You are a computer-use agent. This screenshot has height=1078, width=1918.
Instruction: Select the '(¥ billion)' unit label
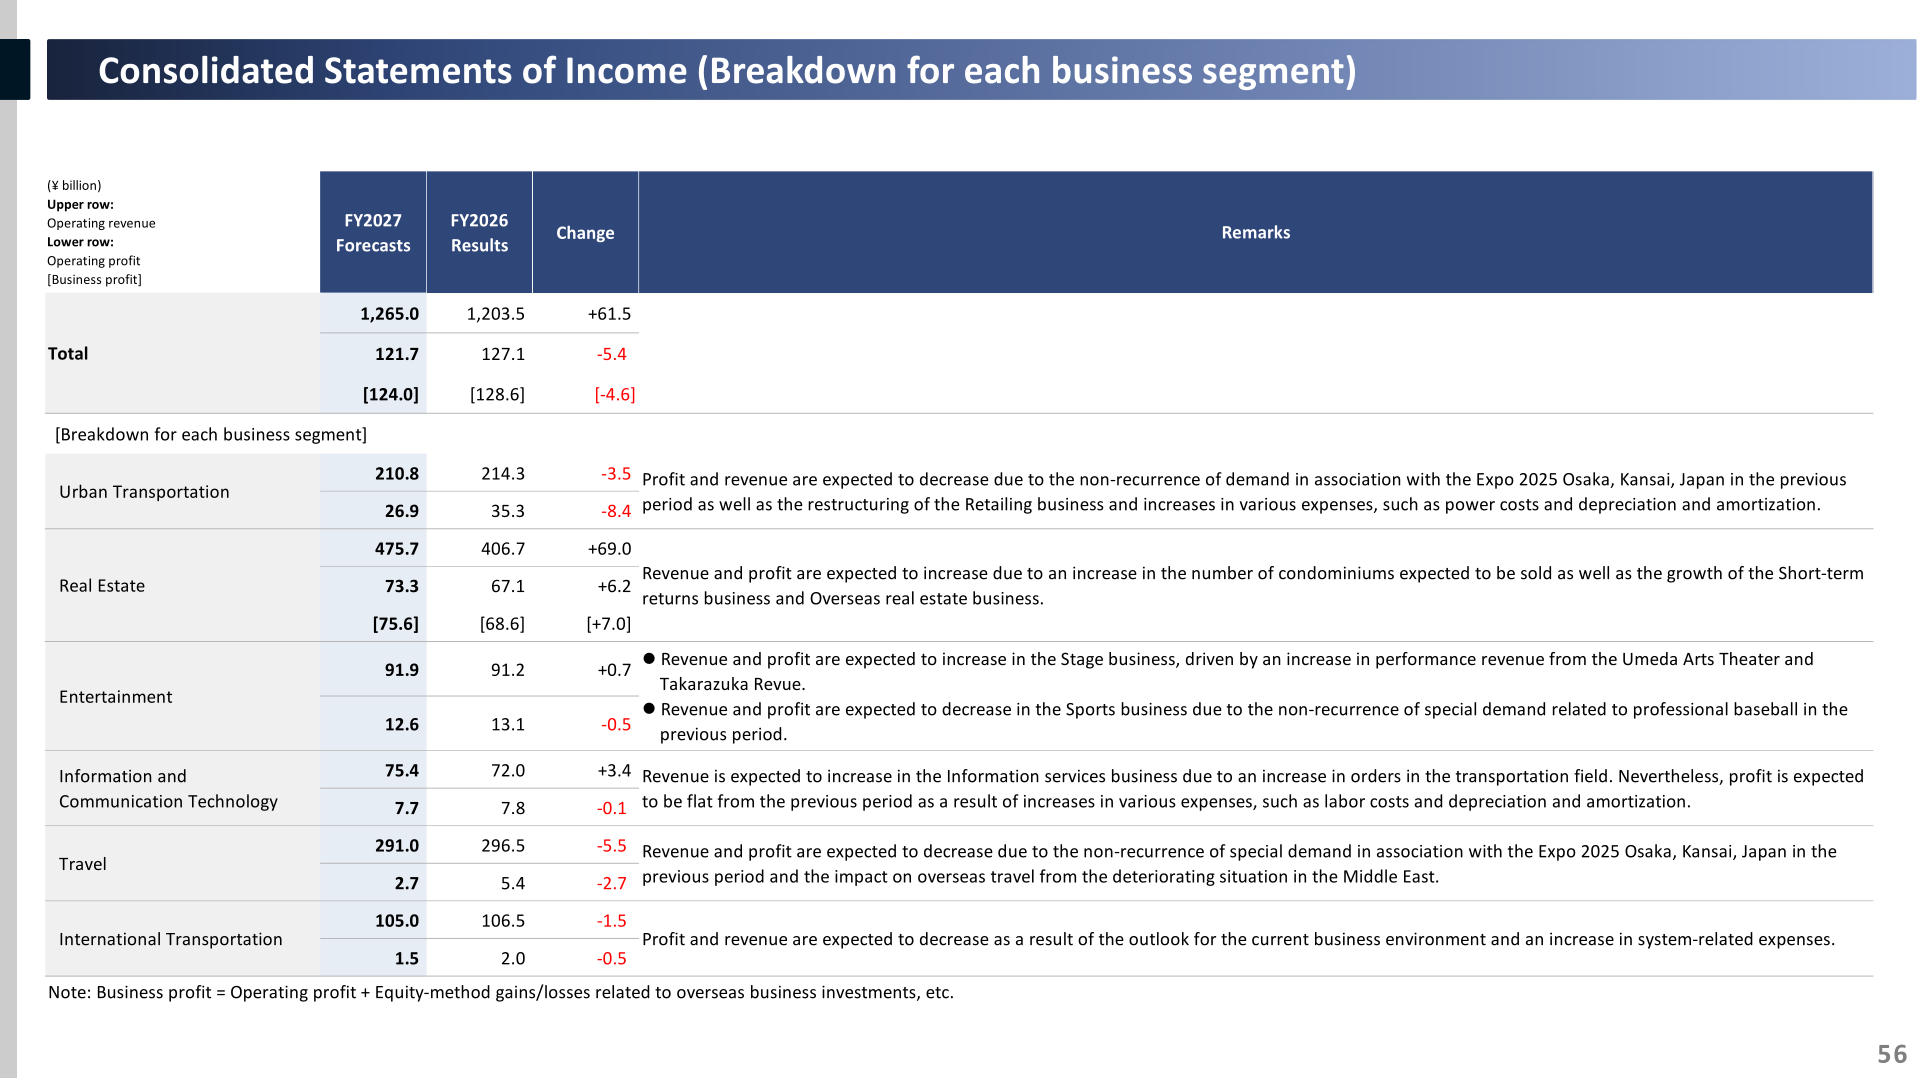click(74, 185)
